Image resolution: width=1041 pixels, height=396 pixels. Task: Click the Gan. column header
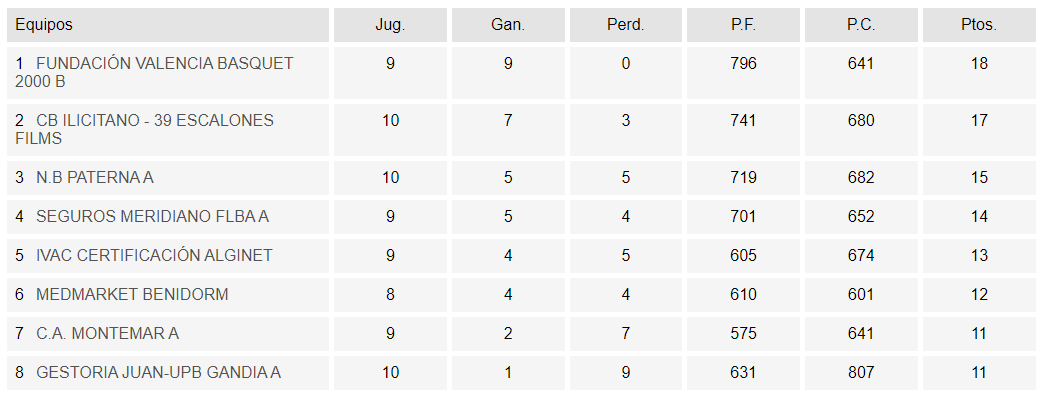click(508, 25)
